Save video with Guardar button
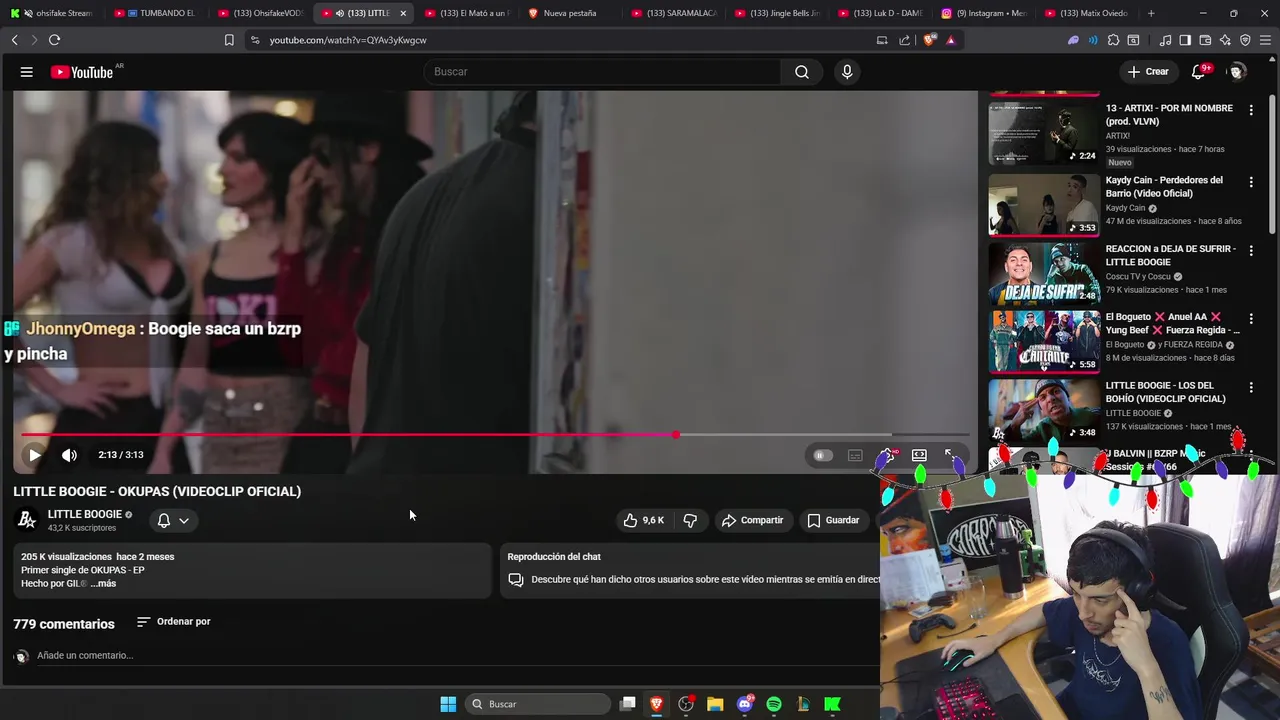Screen dimensions: 1280x720 (834, 520)
